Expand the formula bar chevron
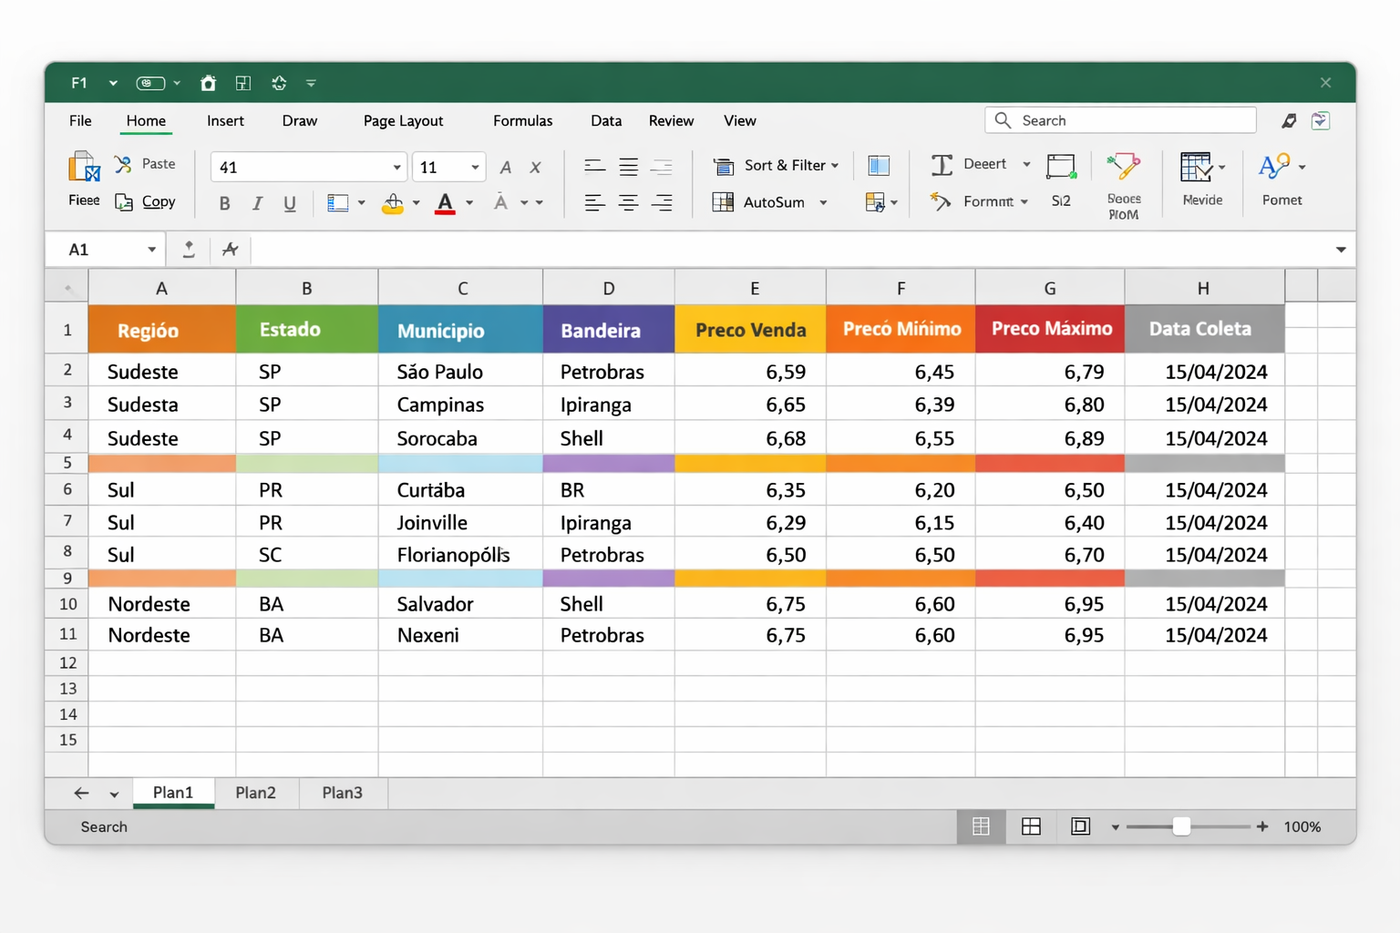1400x933 pixels. [1340, 250]
